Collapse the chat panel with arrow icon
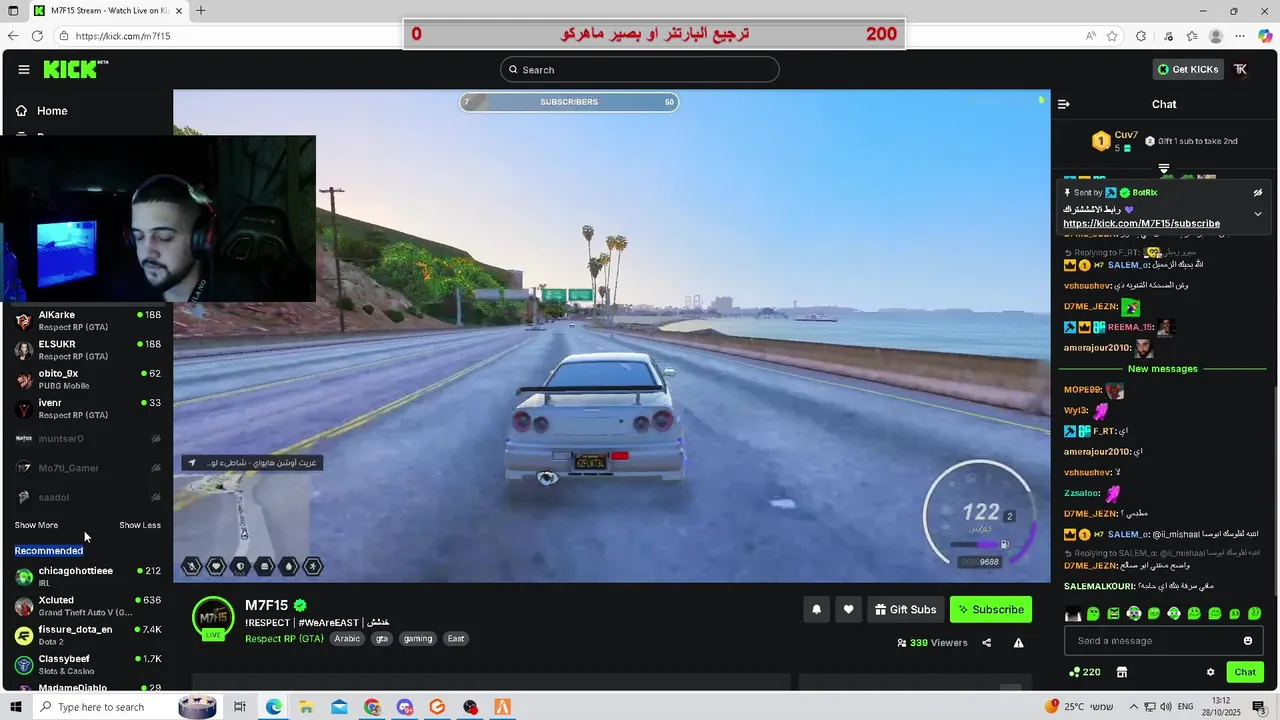 click(1064, 104)
